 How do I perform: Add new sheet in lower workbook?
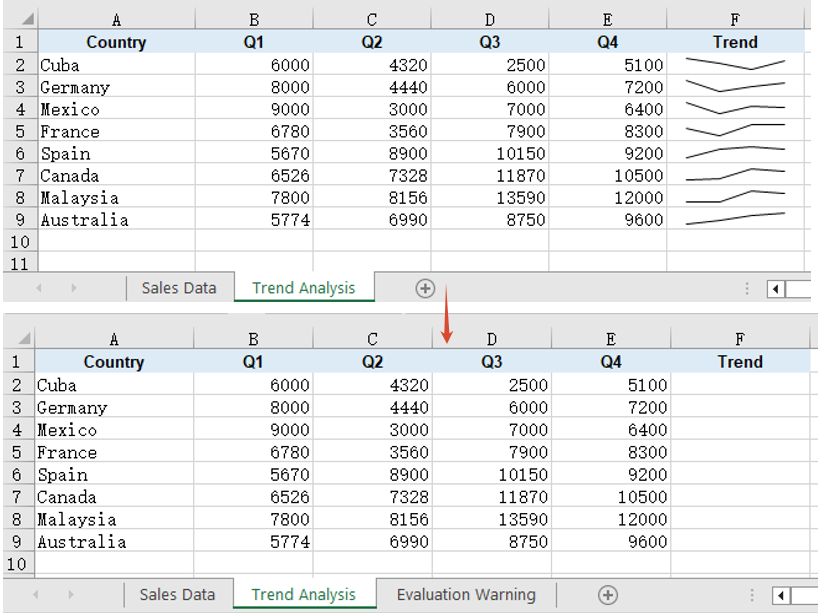607,595
